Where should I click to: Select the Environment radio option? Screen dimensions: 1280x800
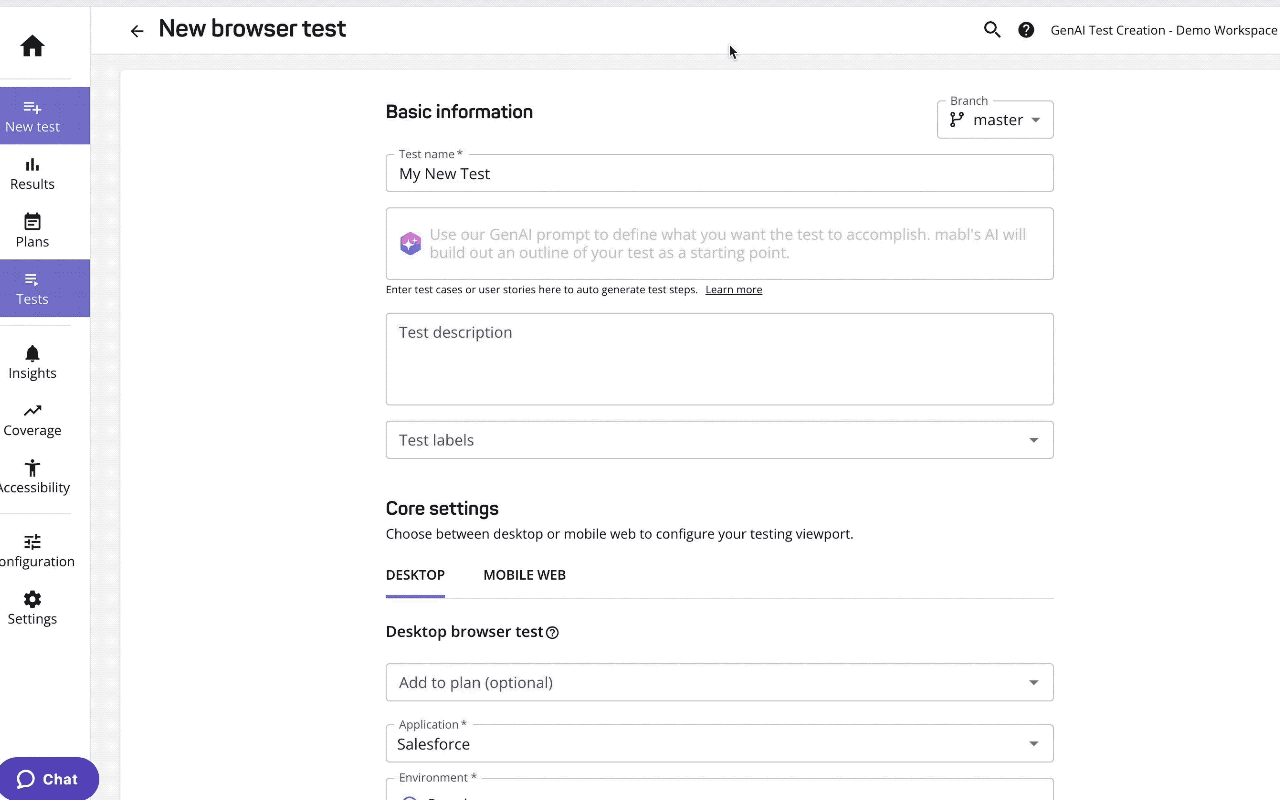tap(410, 796)
